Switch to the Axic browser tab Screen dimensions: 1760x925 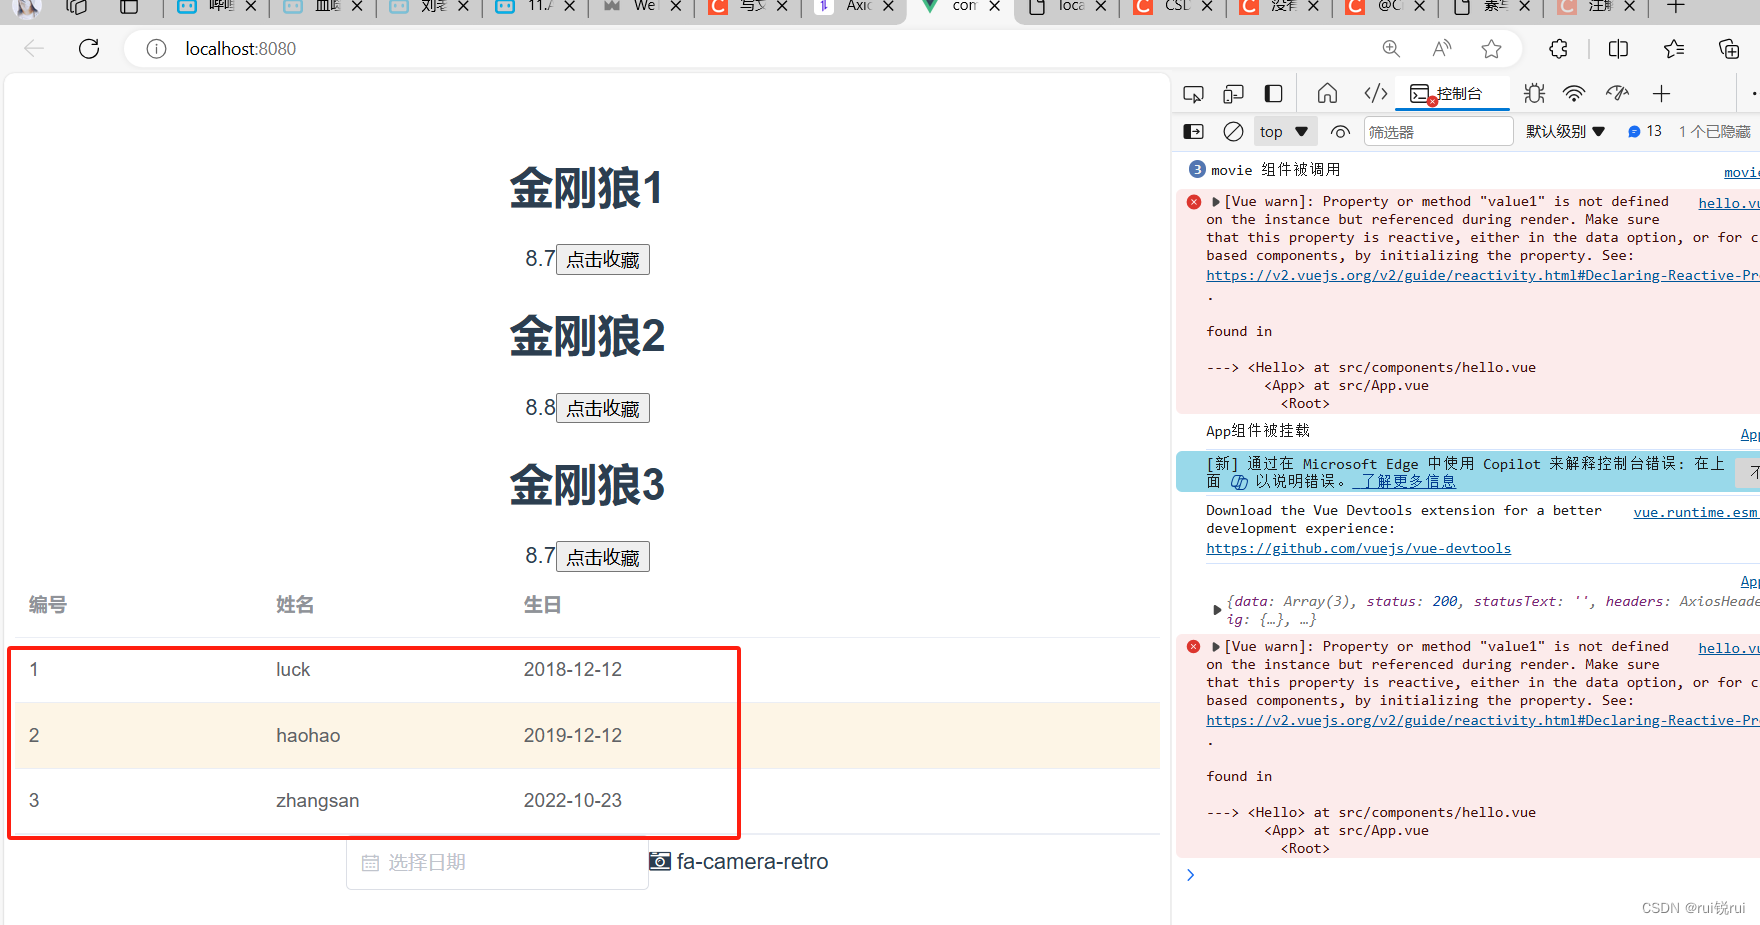click(853, 7)
